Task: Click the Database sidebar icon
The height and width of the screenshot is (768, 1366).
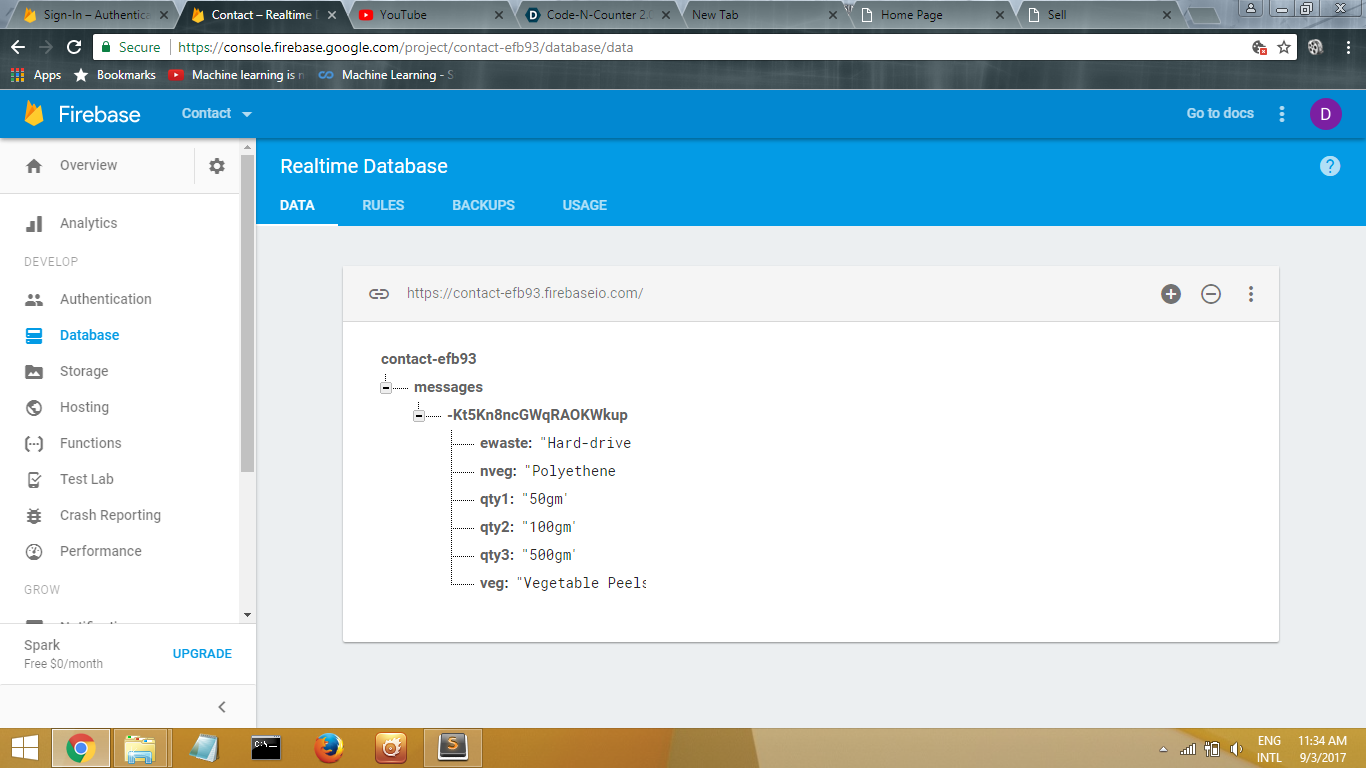Action: [x=34, y=335]
